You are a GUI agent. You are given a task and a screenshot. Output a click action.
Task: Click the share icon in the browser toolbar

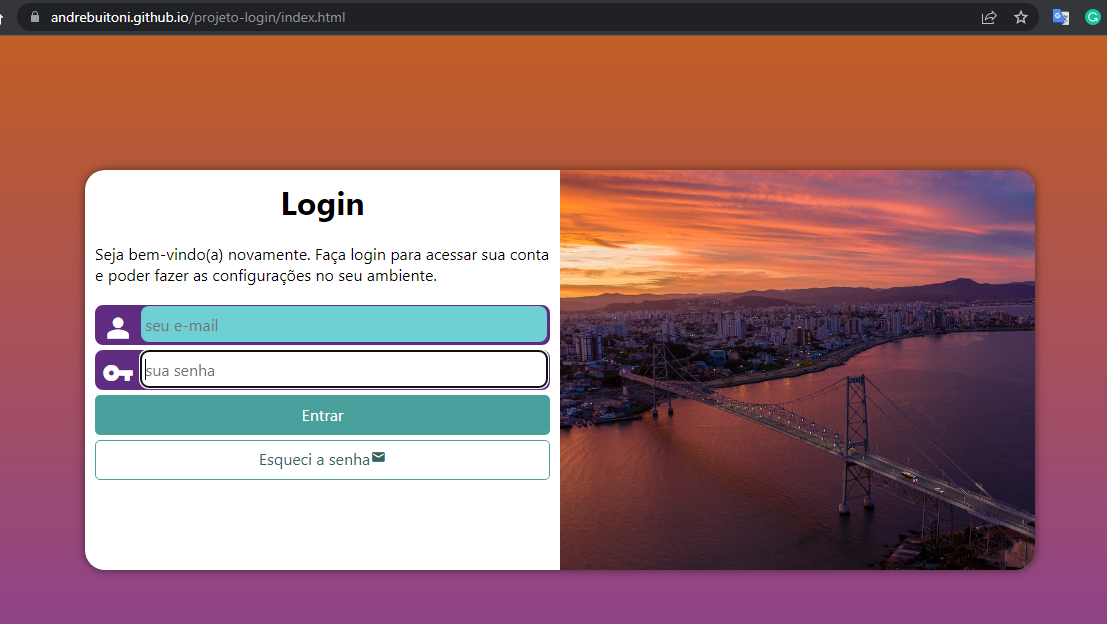pos(989,17)
